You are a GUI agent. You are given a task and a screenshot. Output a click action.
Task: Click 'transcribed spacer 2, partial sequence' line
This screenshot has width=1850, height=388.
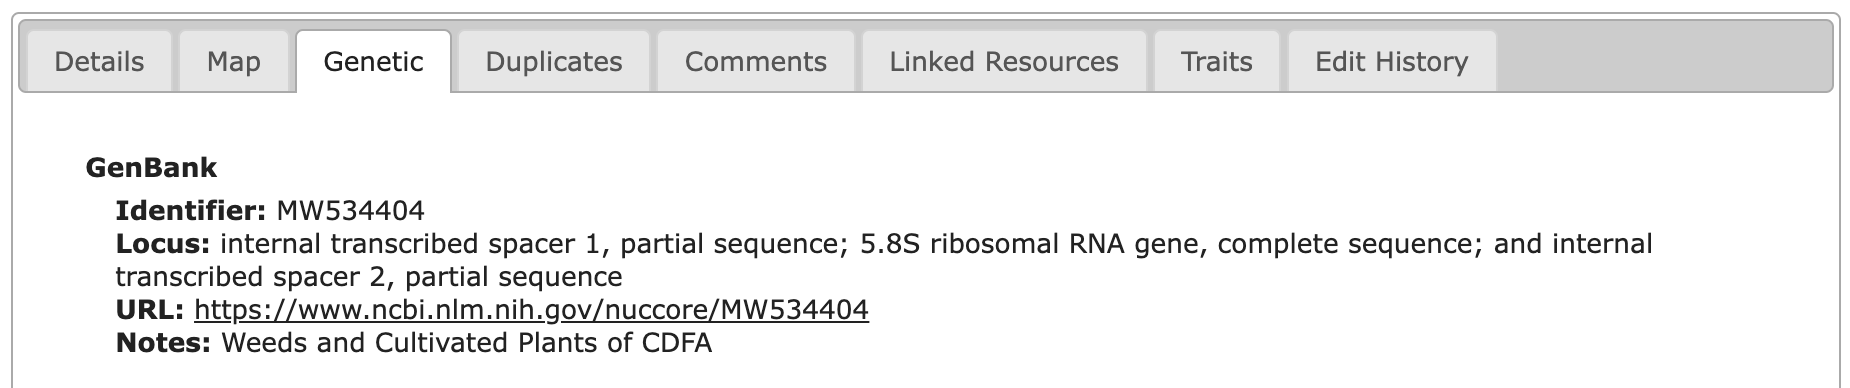[369, 277]
